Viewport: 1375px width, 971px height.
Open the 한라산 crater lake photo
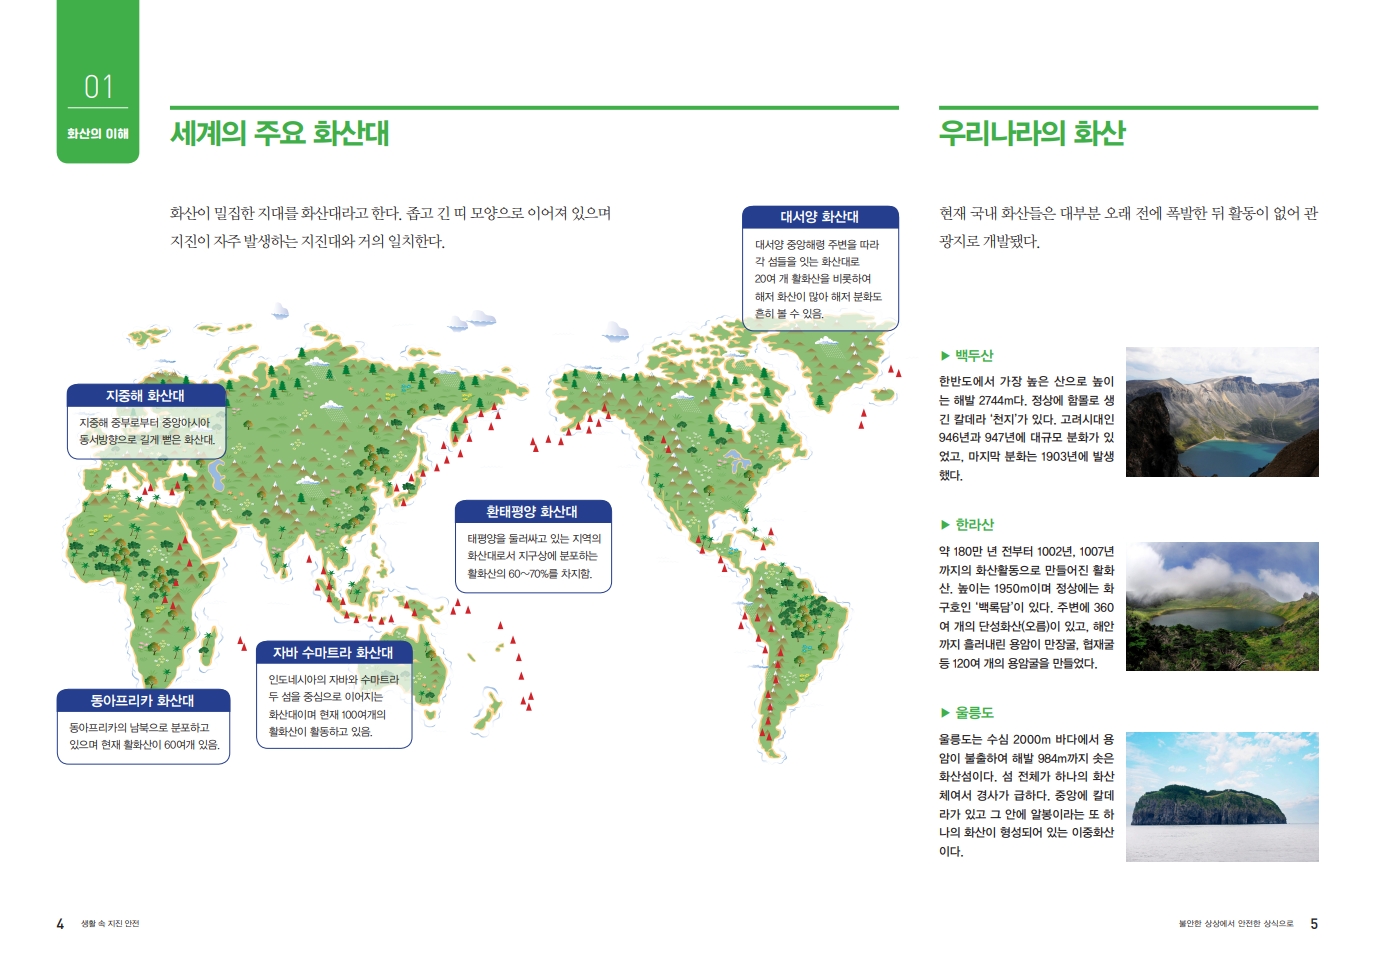[1222, 606]
